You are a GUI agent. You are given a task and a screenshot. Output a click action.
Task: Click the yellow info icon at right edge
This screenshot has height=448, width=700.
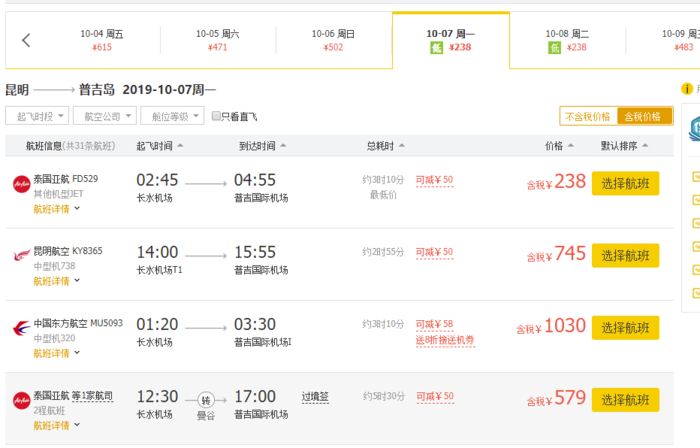687,89
